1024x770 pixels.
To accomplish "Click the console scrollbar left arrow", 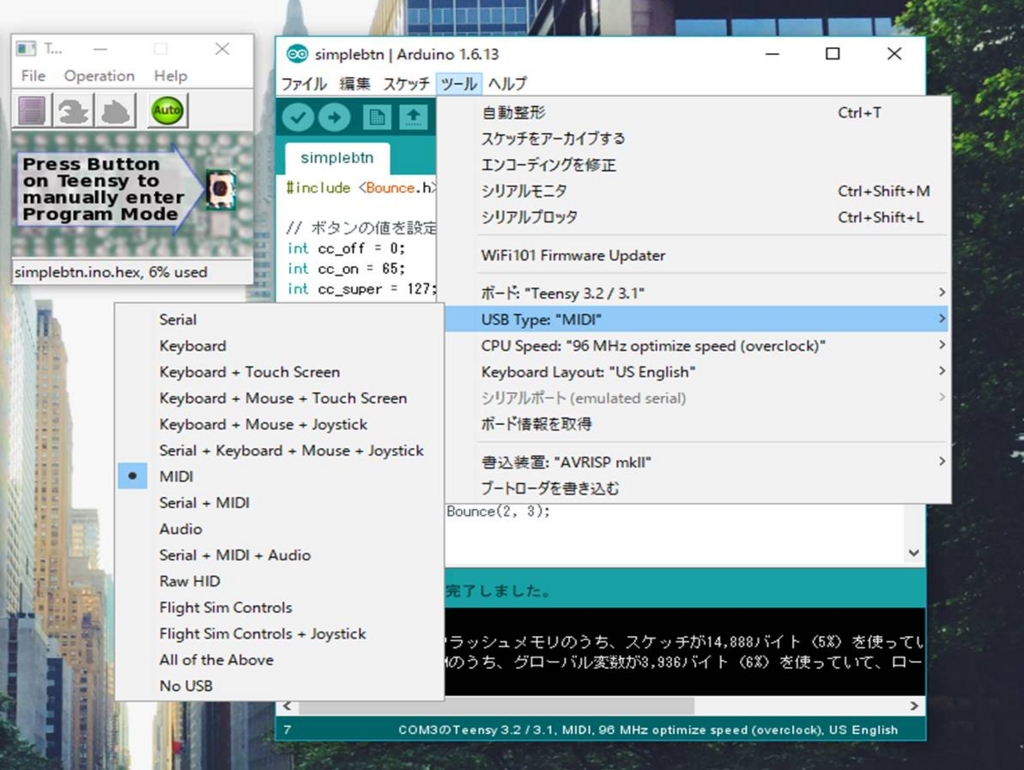I will (x=287, y=706).
